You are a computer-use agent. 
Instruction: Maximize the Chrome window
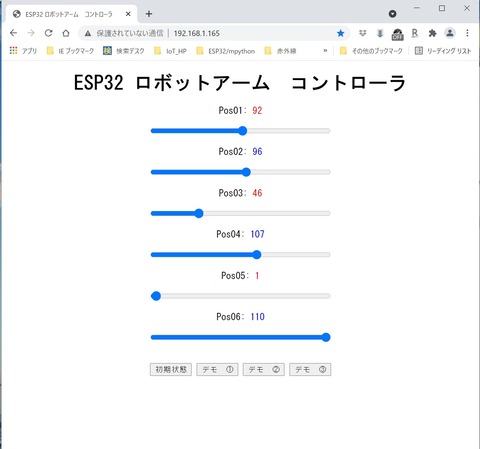point(442,8)
